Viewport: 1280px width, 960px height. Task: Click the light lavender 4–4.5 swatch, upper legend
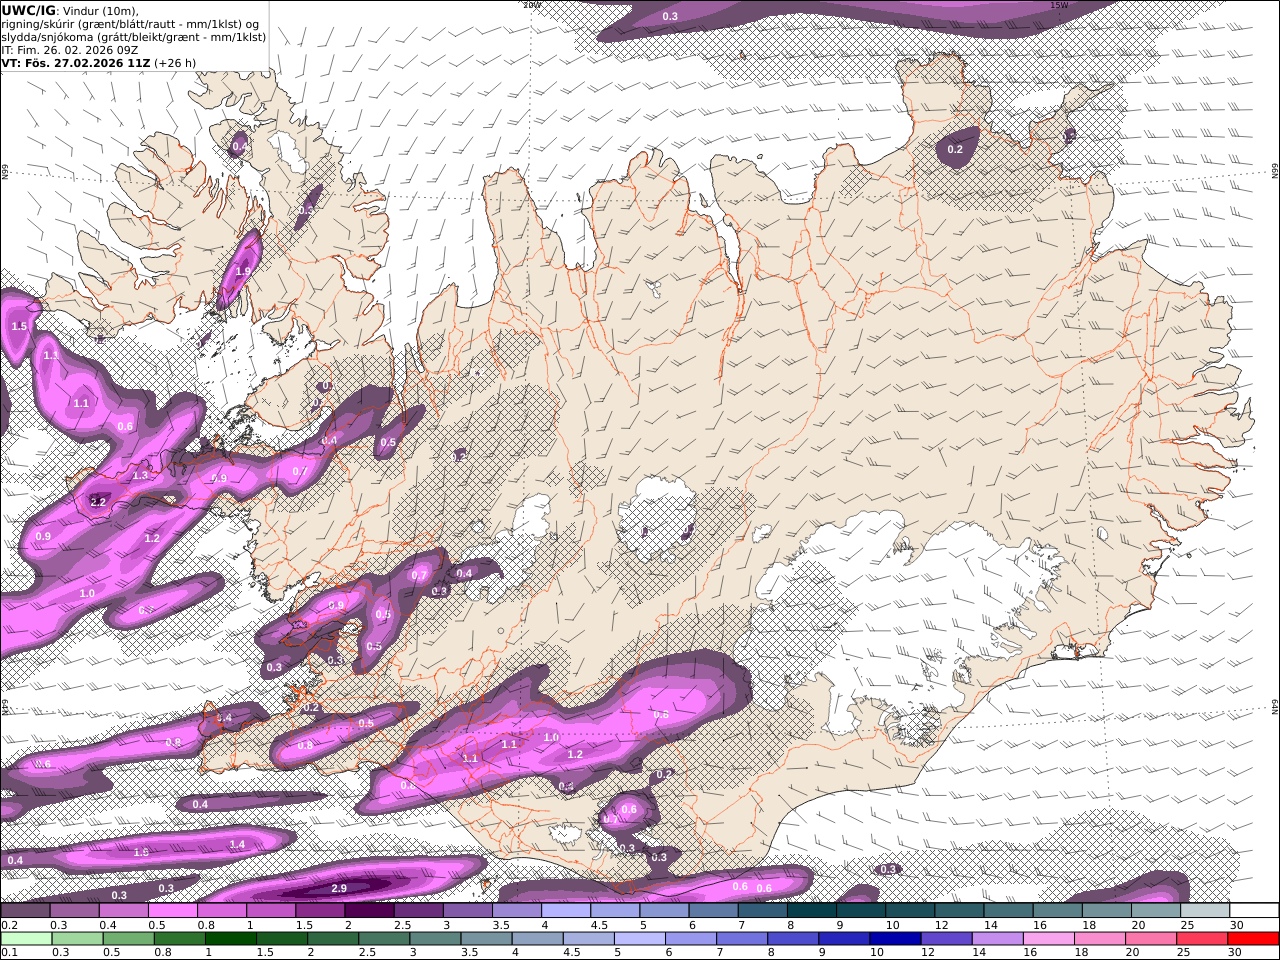(566, 910)
